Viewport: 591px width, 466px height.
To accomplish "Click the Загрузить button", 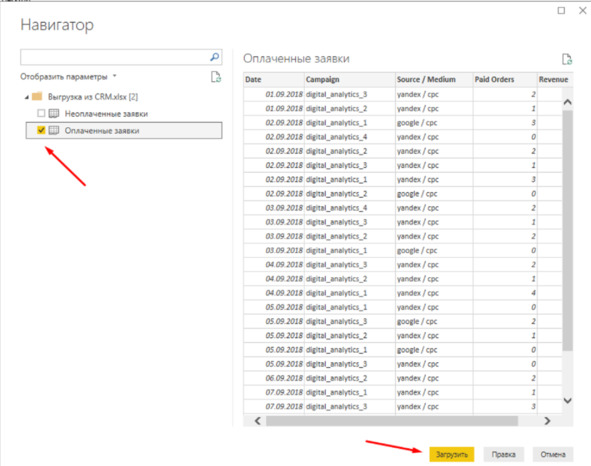I will coord(452,454).
